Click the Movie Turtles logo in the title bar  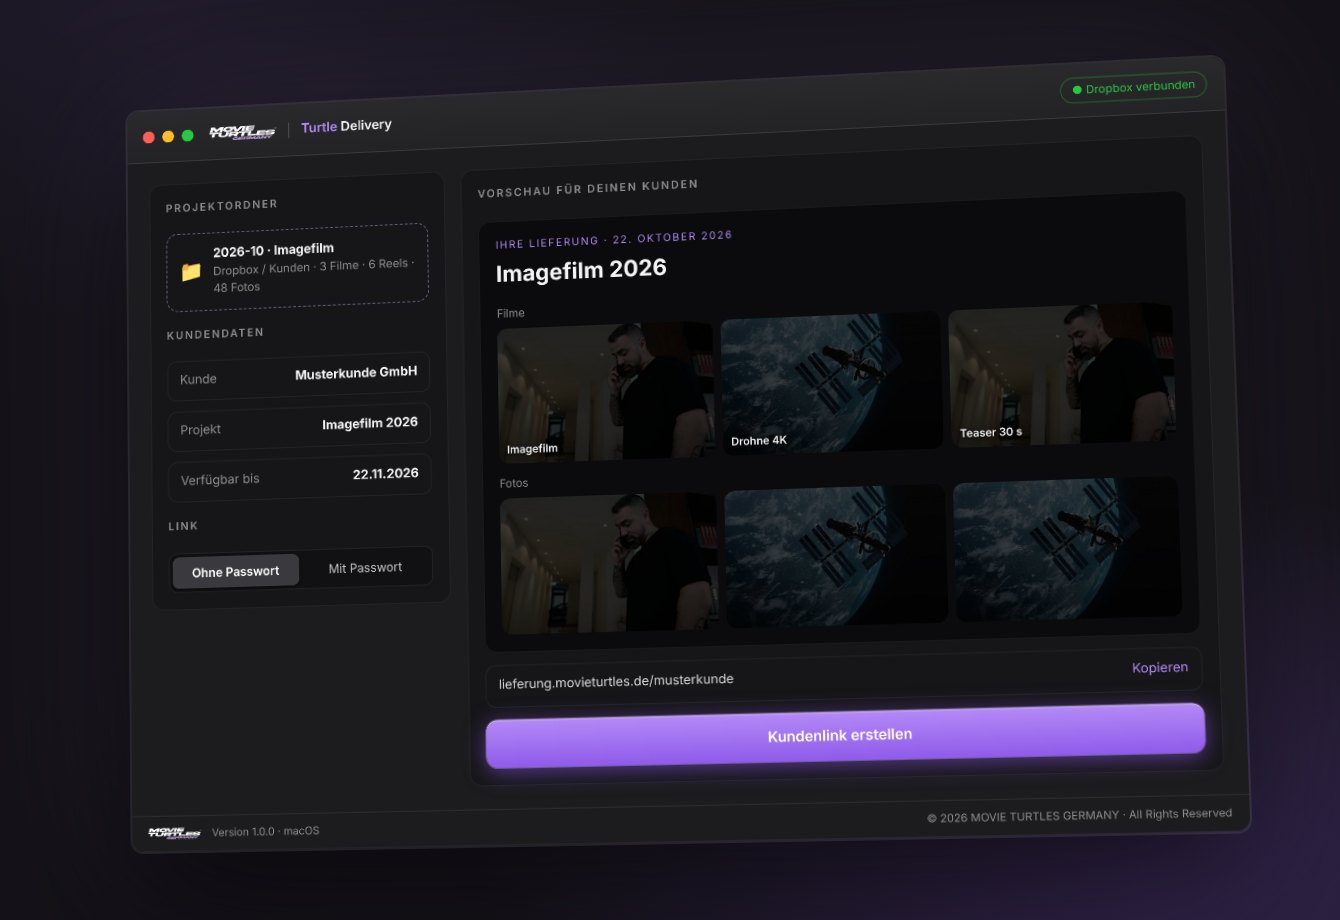tap(242, 133)
